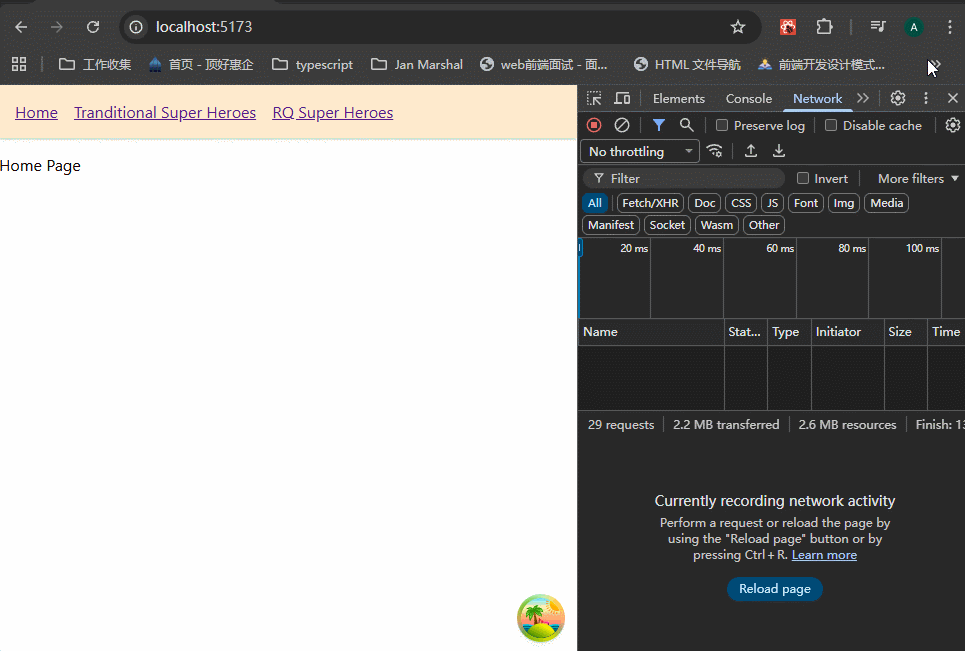965x651 pixels.
Task: Check the Invert filter checkbox
Action: click(x=803, y=179)
